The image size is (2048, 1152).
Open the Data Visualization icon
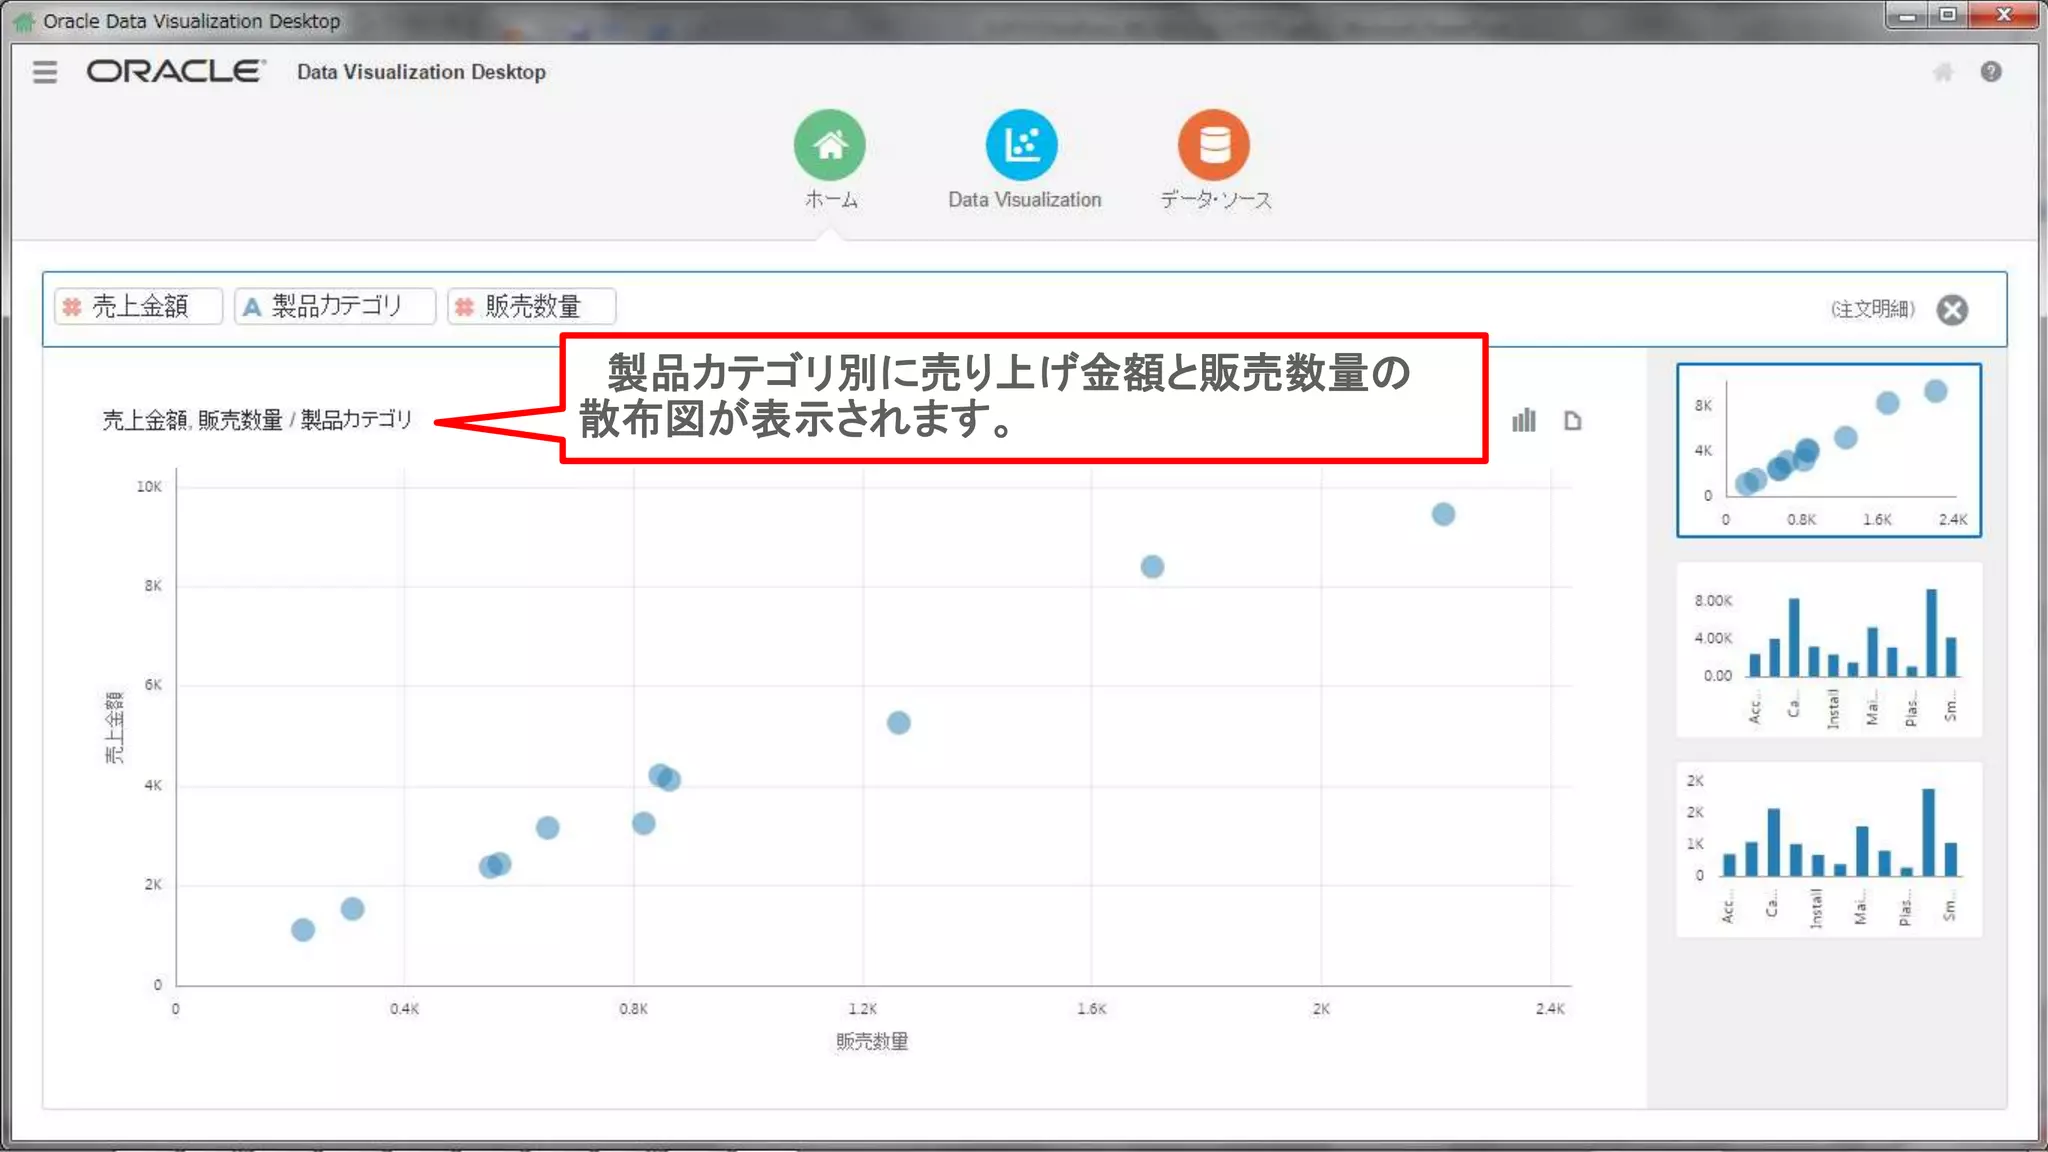[x=1022, y=145]
